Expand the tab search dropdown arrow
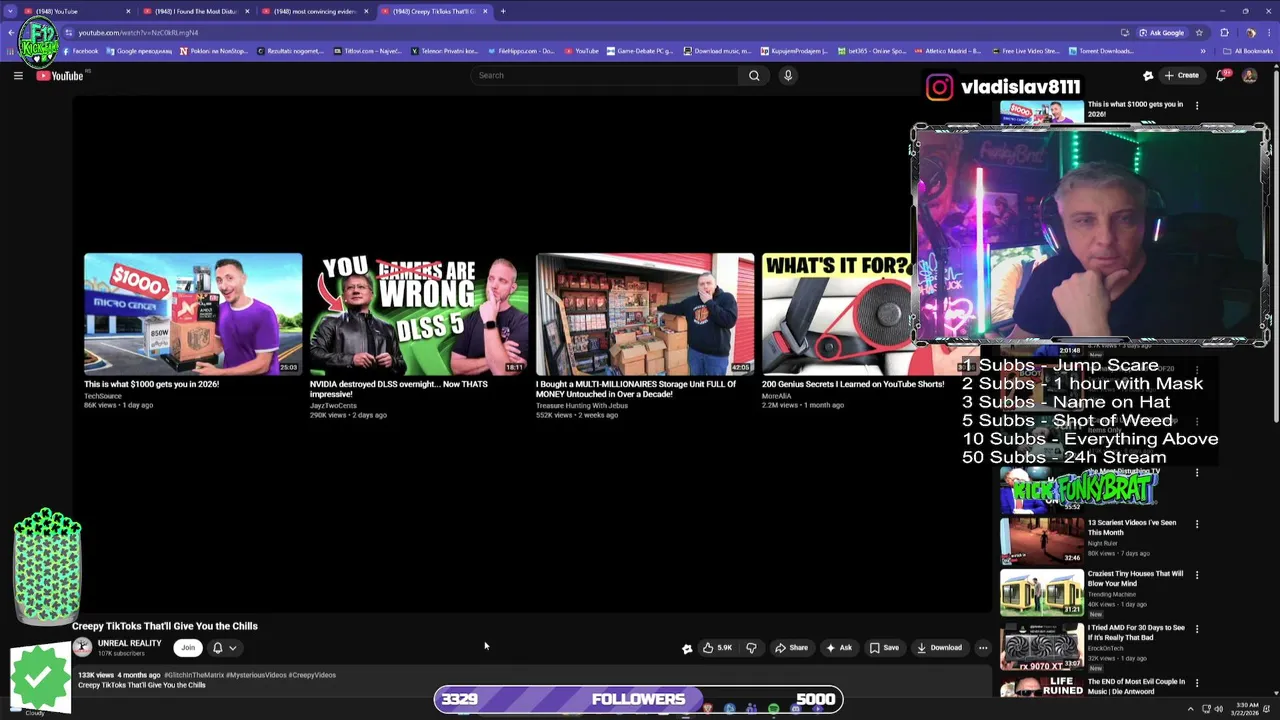The image size is (1280, 720). pyautogui.click(x=10, y=11)
